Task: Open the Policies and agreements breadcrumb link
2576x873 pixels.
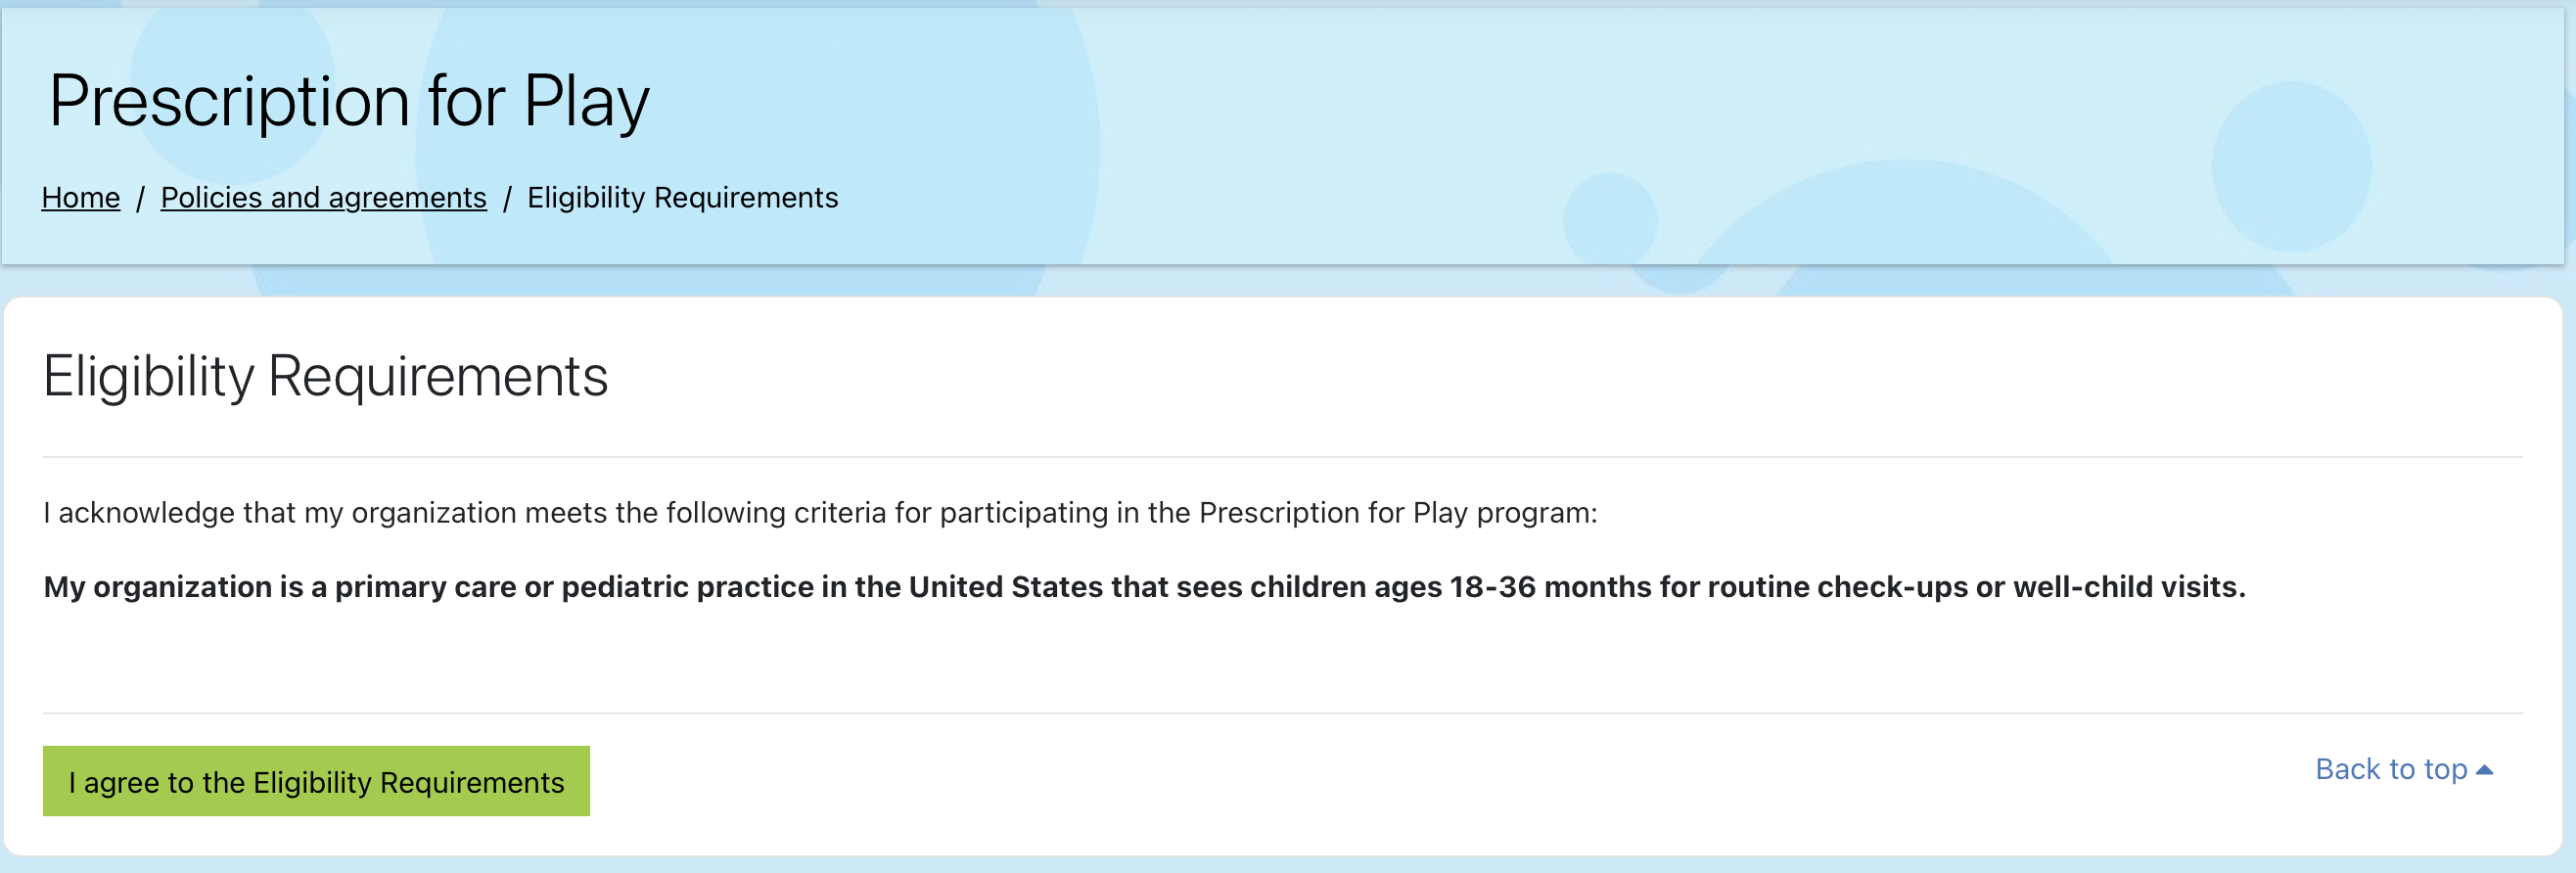Action: pyautogui.click(x=323, y=198)
